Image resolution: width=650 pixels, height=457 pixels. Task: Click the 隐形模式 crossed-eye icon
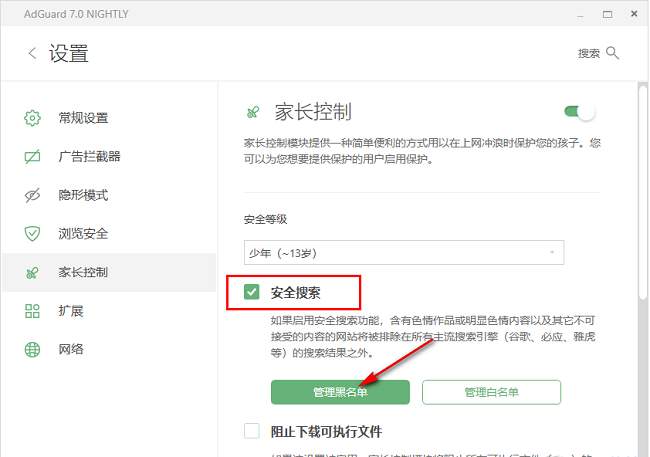(32, 195)
